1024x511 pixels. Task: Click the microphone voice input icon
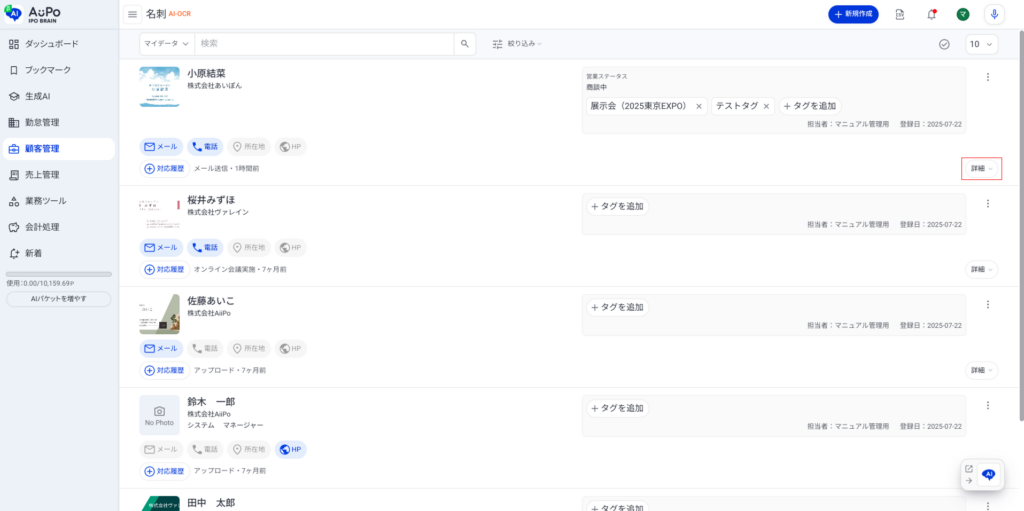pos(994,14)
